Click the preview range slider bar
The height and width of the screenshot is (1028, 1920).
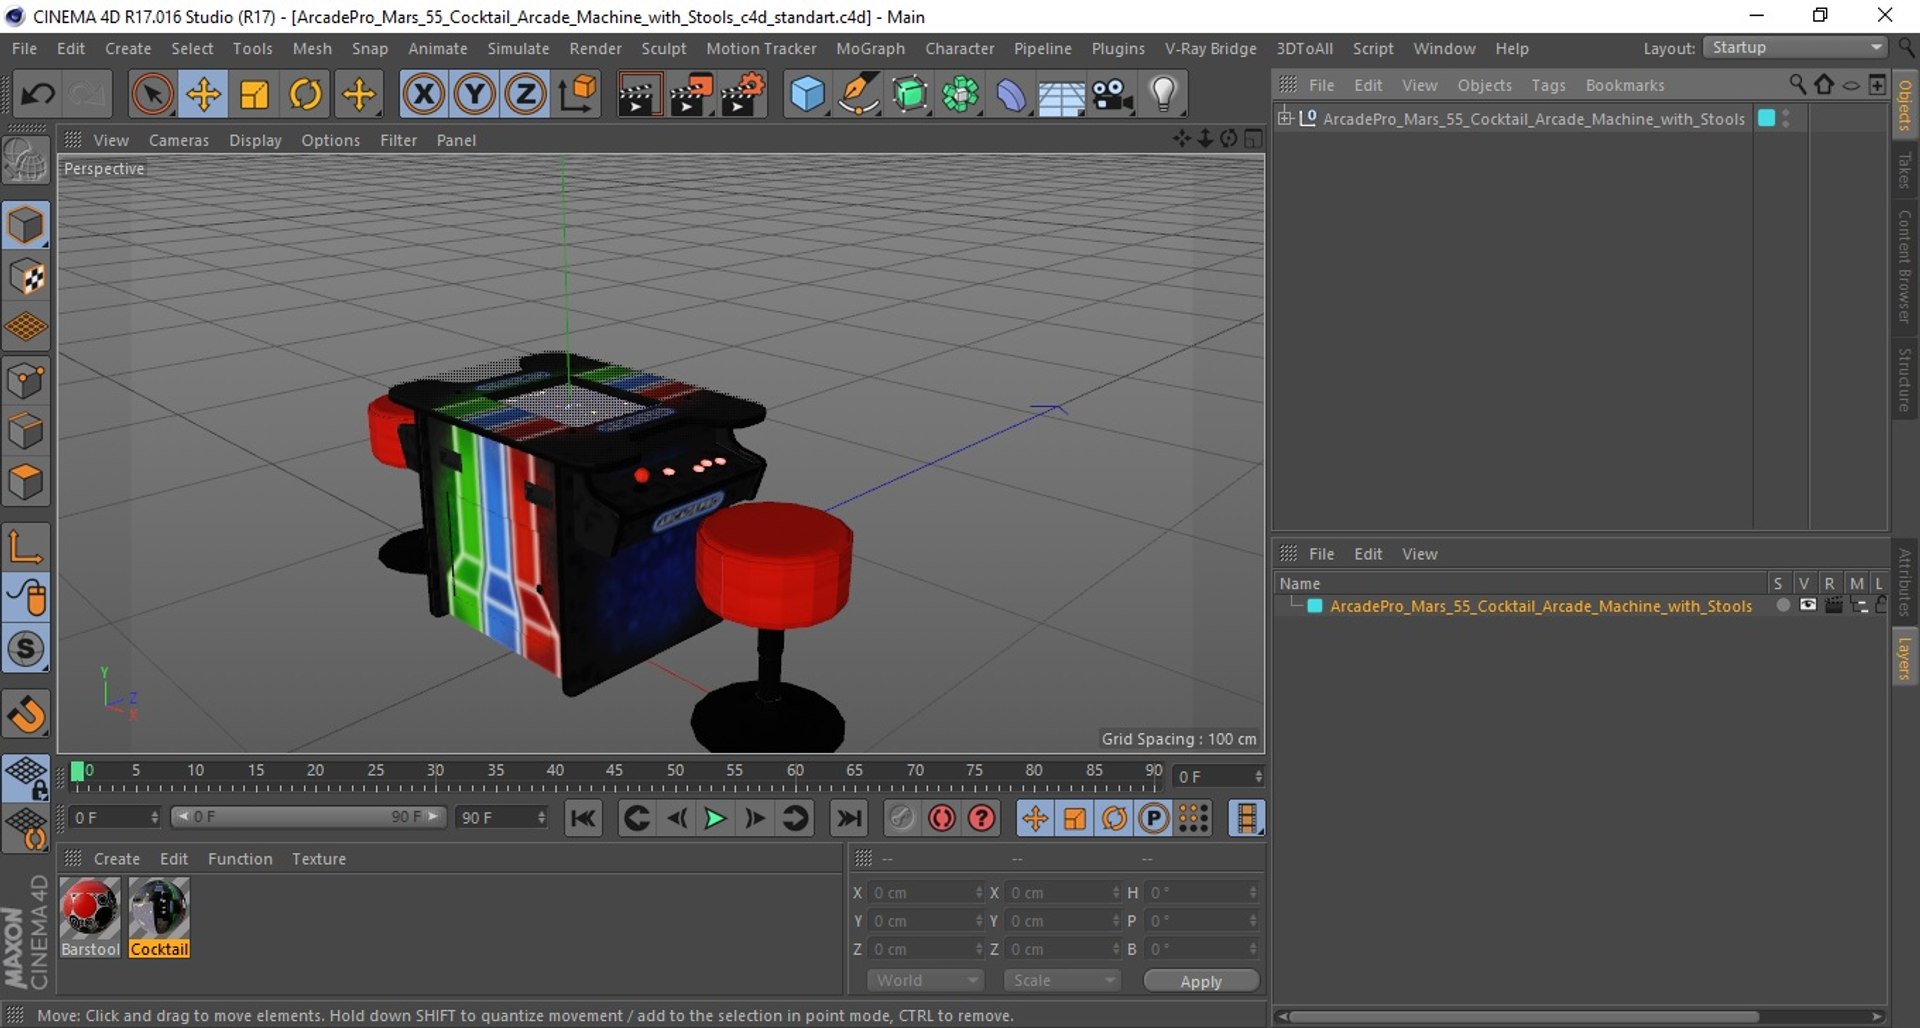point(308,817)
